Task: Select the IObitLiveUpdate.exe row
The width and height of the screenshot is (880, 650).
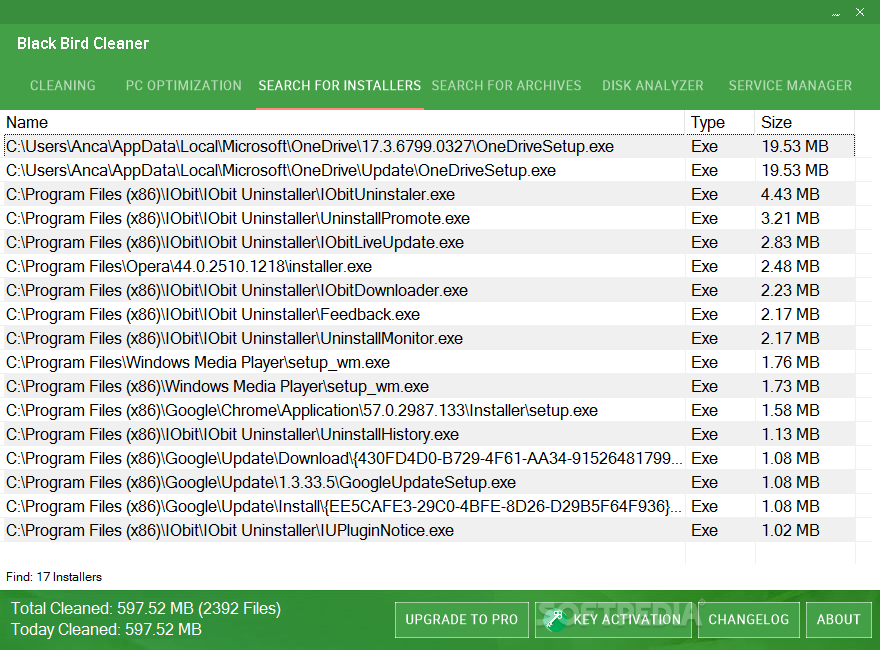Action: tap(429, 242)
